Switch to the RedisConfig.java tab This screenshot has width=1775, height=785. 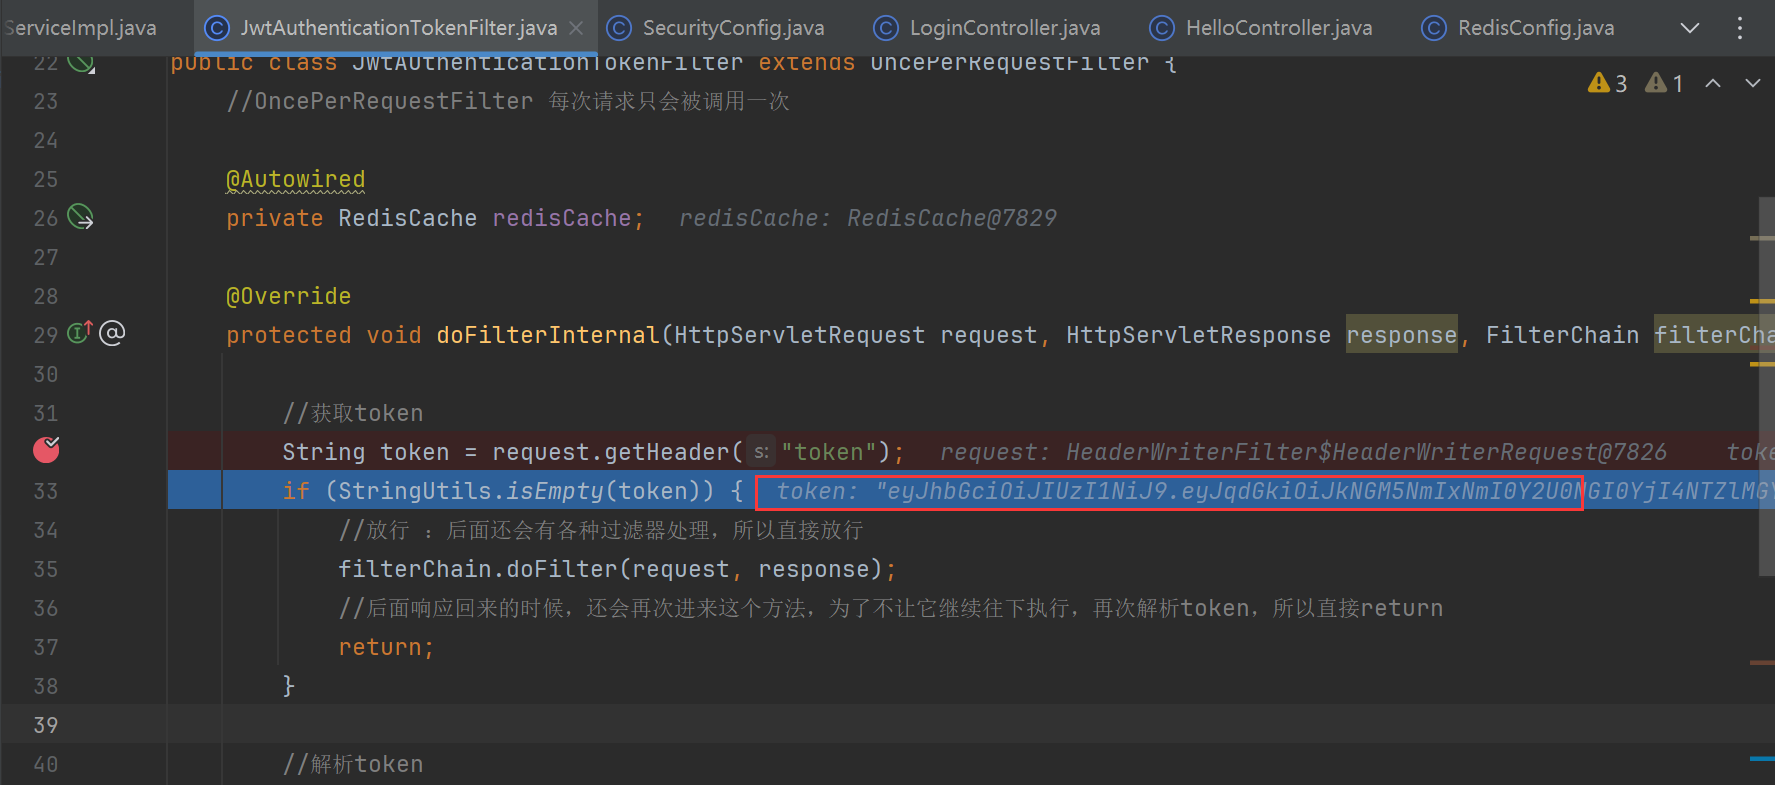[1517, 28]
